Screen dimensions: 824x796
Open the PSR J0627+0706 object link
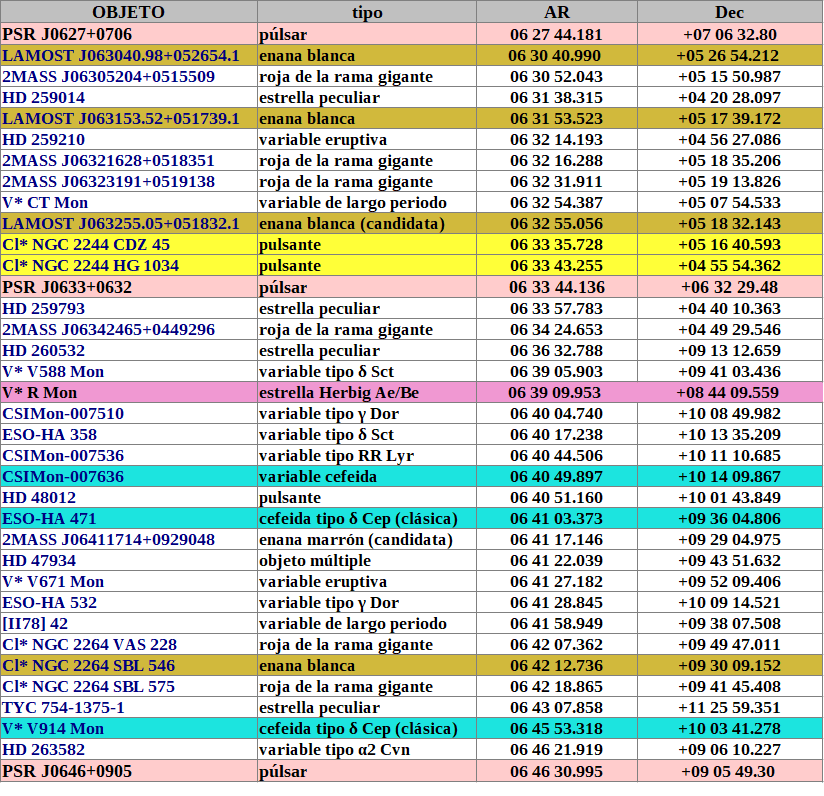[67, 35]
